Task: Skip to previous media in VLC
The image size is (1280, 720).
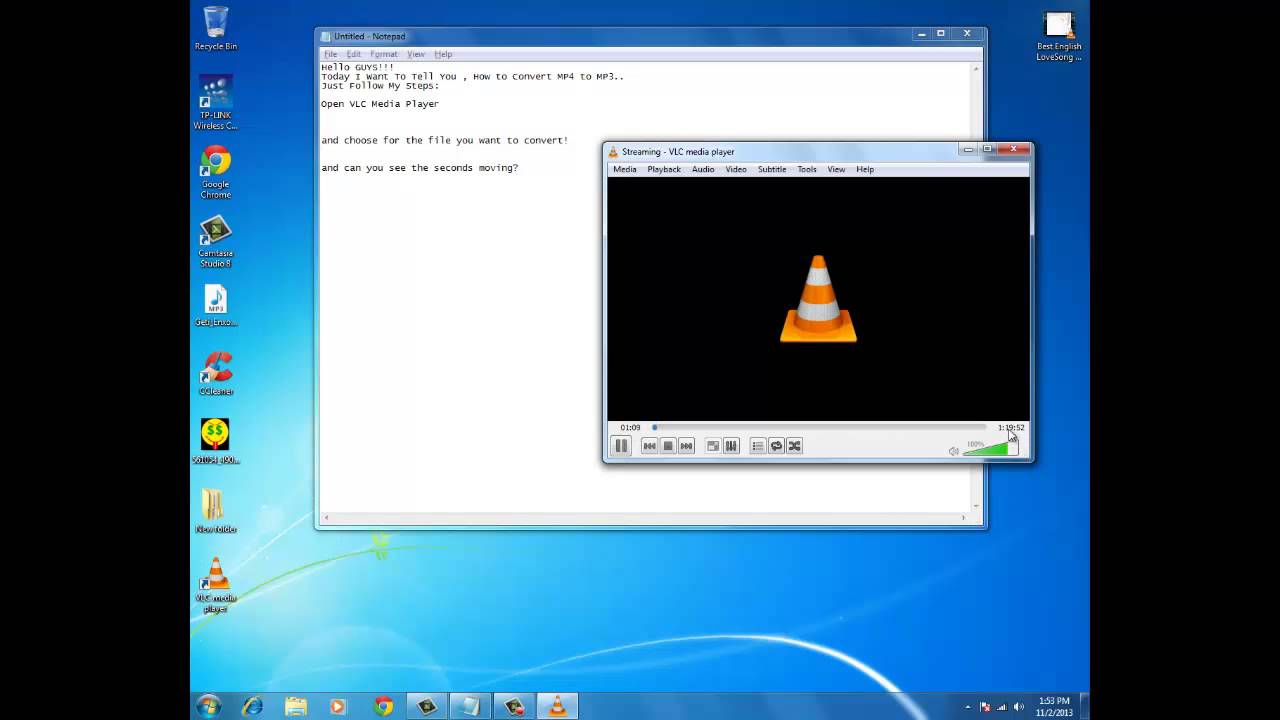Action: tap(650, 446)
